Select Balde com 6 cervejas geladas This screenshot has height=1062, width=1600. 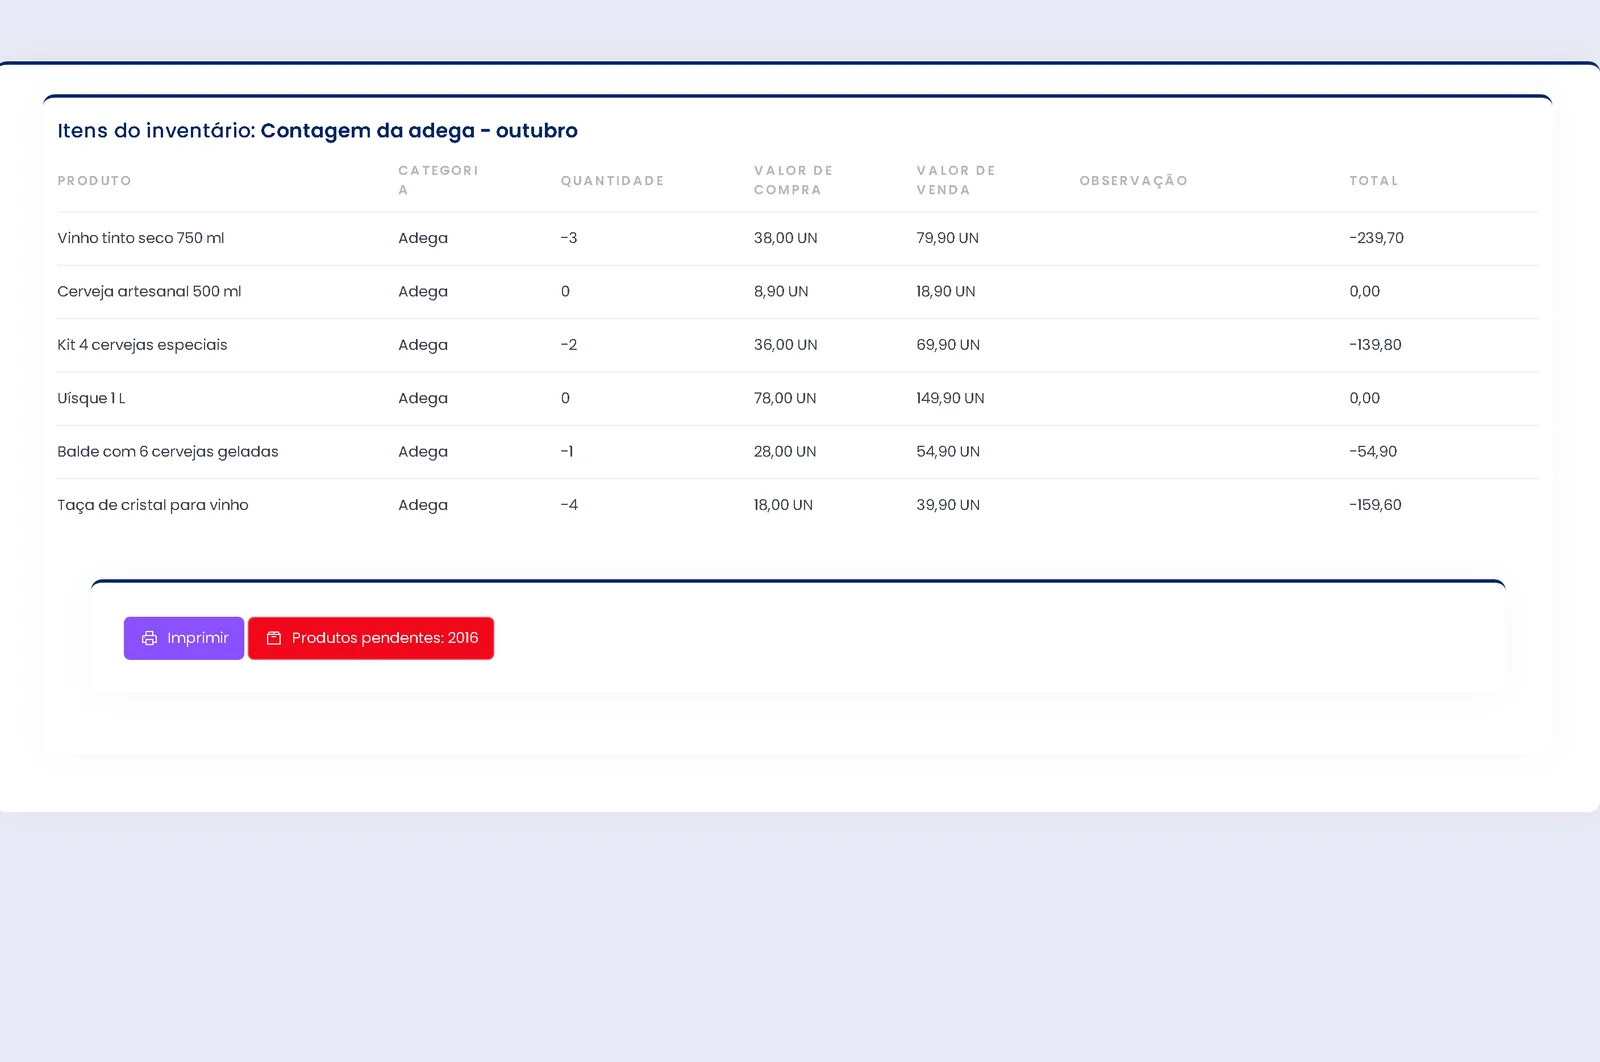point(168,452)
